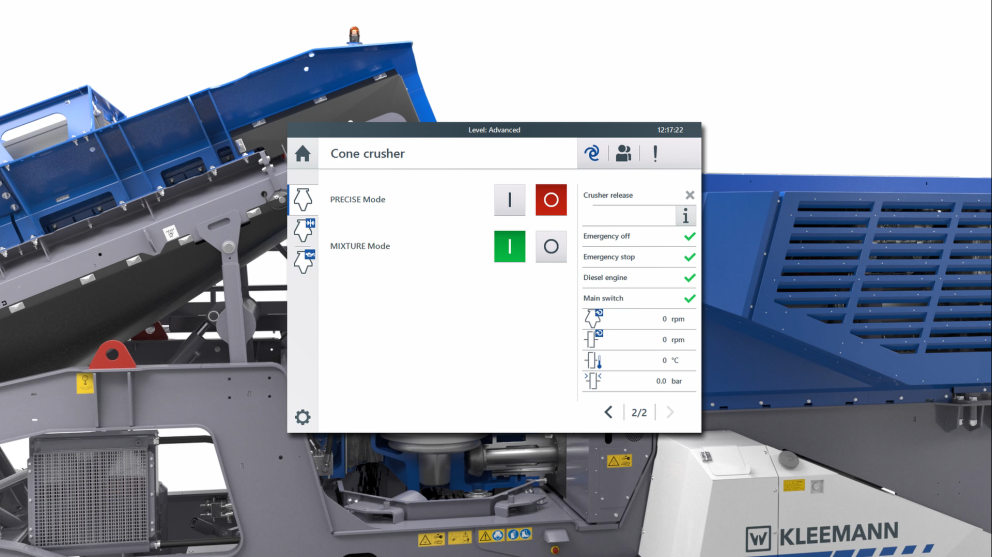Turn off PRECISE Mode with red button
992x557 pixels.
point(551,200)
